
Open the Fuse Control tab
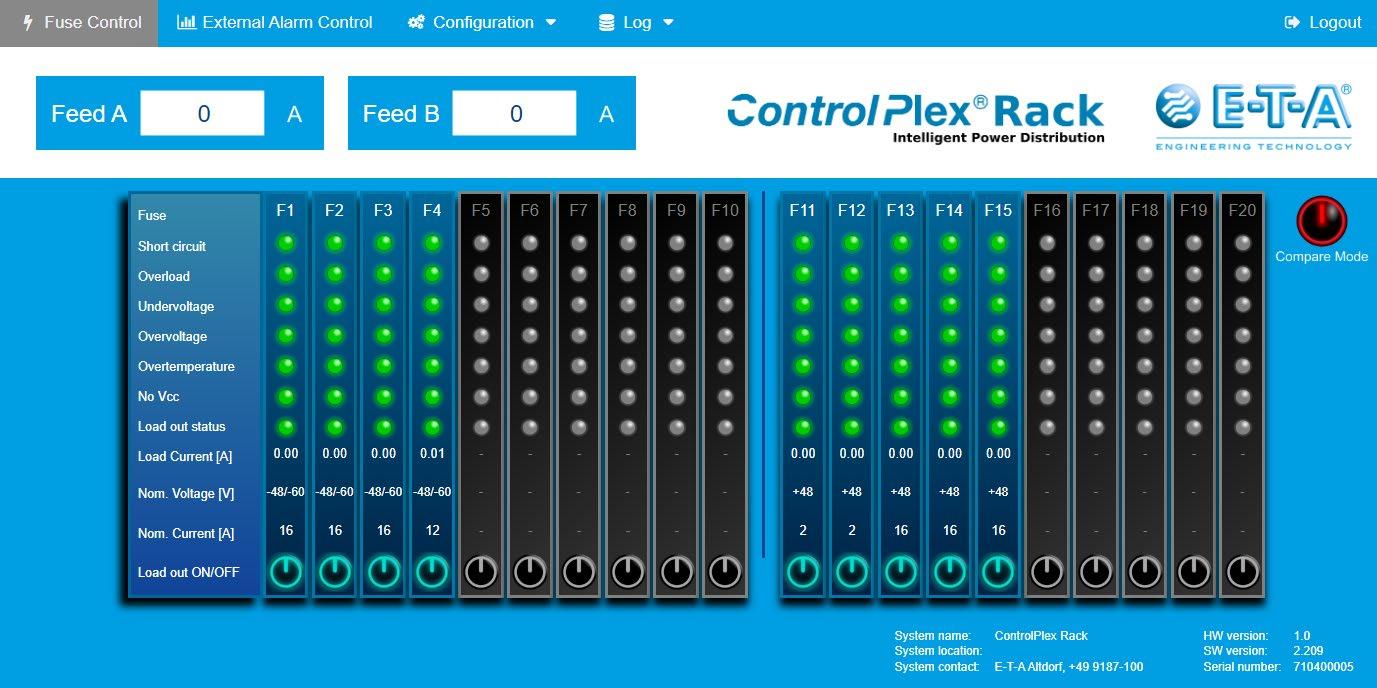79,23
